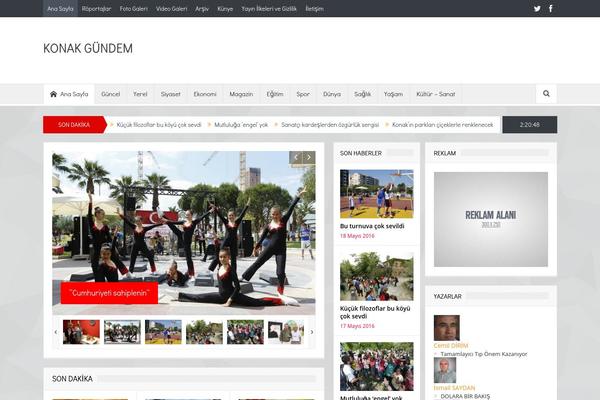Open the crowd news image in Son Haberler
The width and height of the screenshot is (600, 400).
pos(377,366)
